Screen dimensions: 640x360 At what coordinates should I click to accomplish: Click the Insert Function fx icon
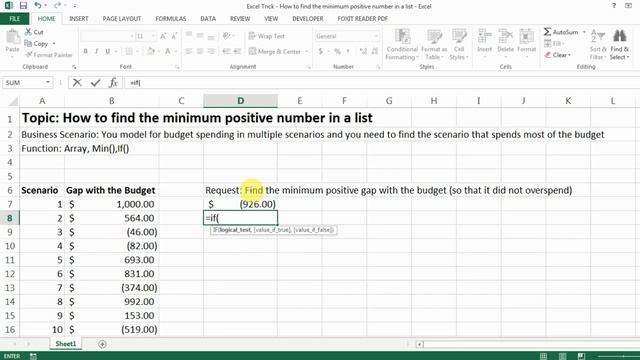coord(113,83)
